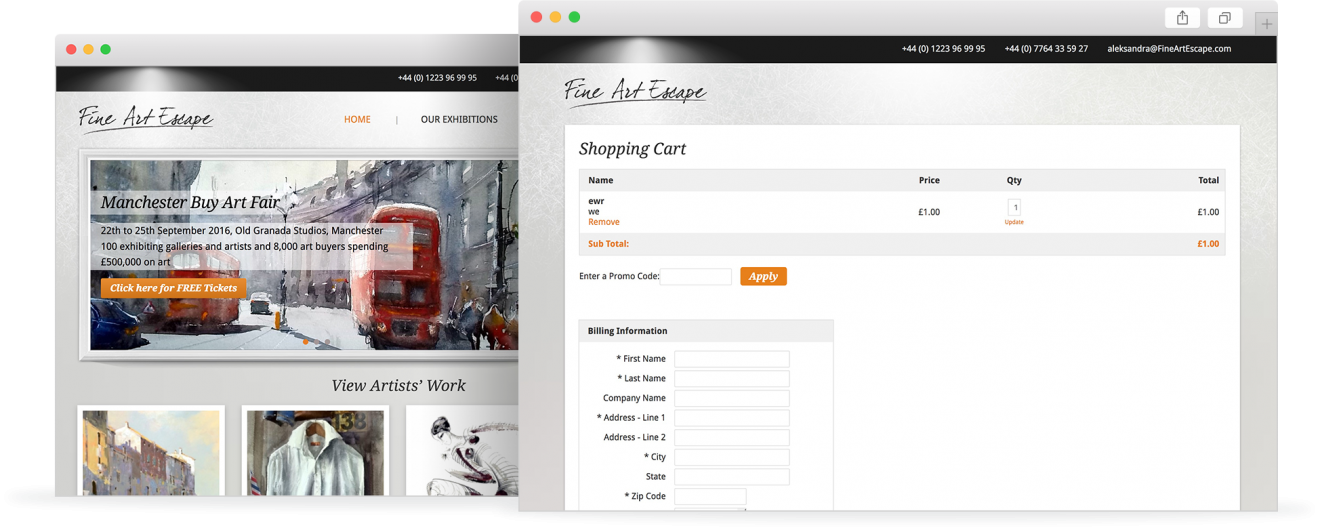The width and height of the screenshot is (1320, 530).
Task: Click the aleksandra@FineArtEscape.com email link
Action: point(1169,48)
